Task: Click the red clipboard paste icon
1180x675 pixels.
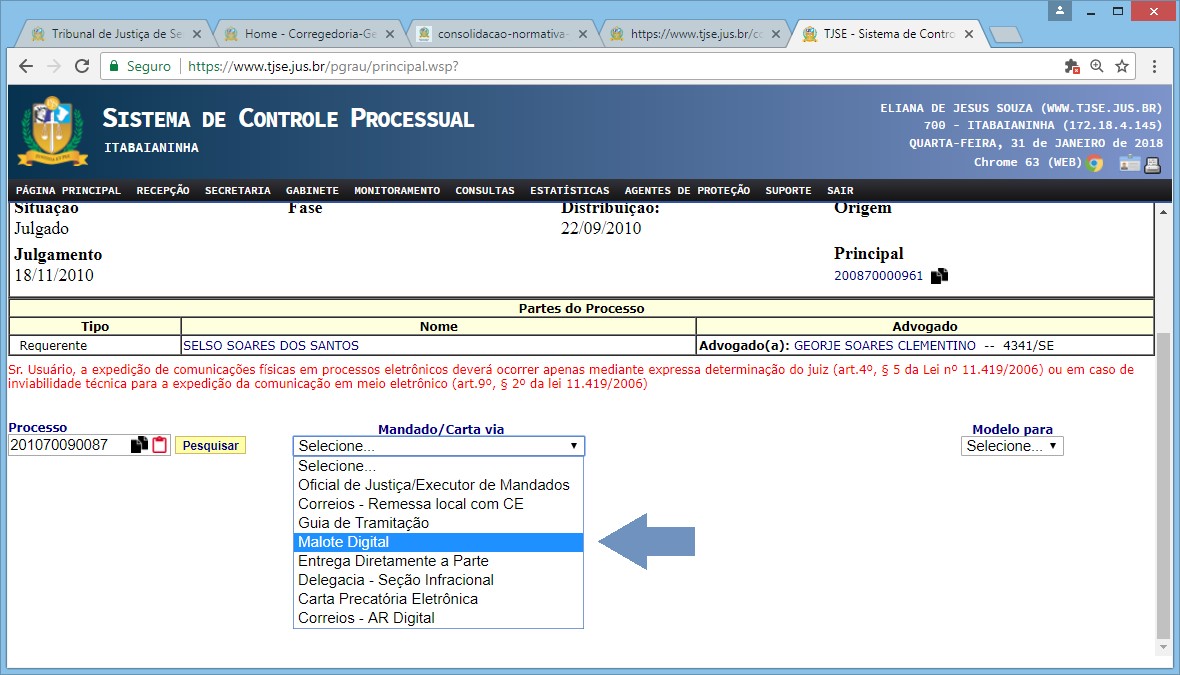Action: 160,445
